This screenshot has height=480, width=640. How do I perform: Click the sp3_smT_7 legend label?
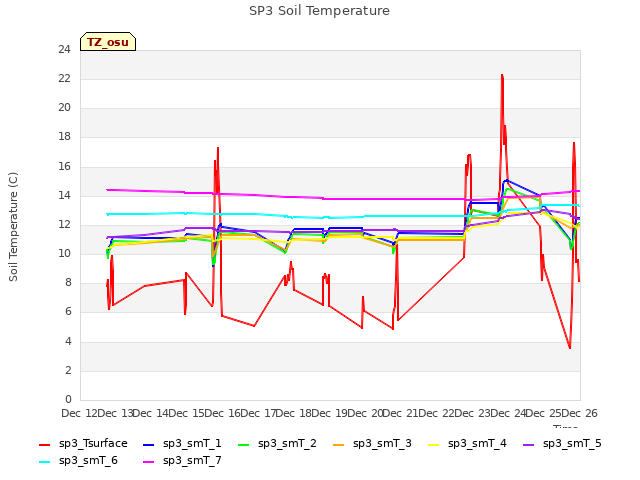coord(192,460)
